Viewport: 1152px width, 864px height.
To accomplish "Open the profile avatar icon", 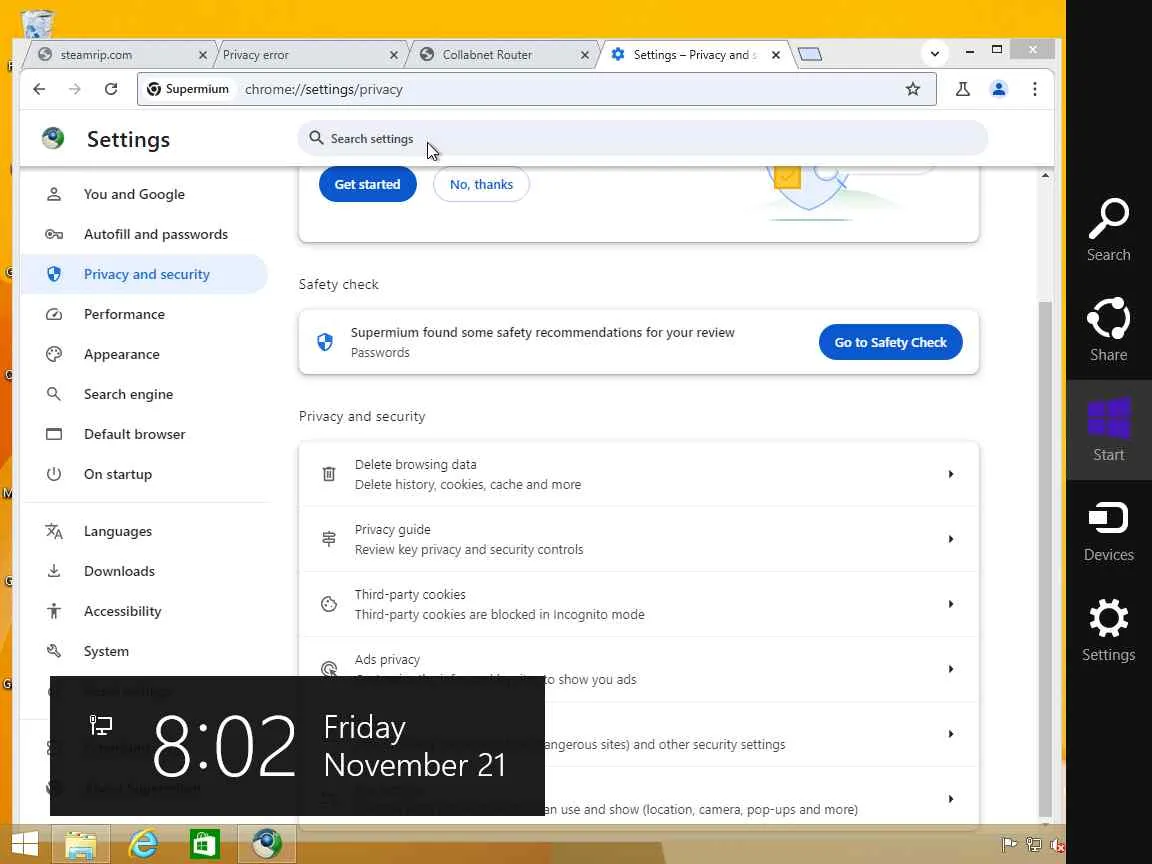I will pos(998,89).
